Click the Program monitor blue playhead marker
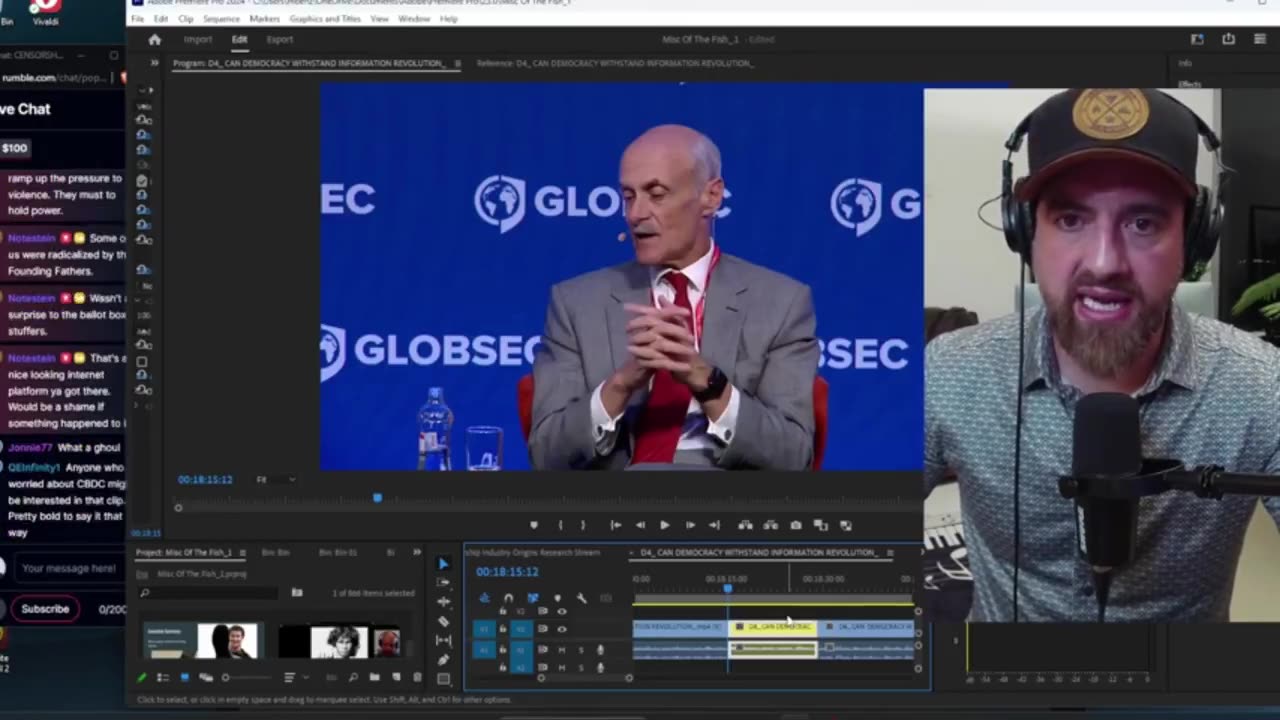The image size is (1280, 720). 377,497
